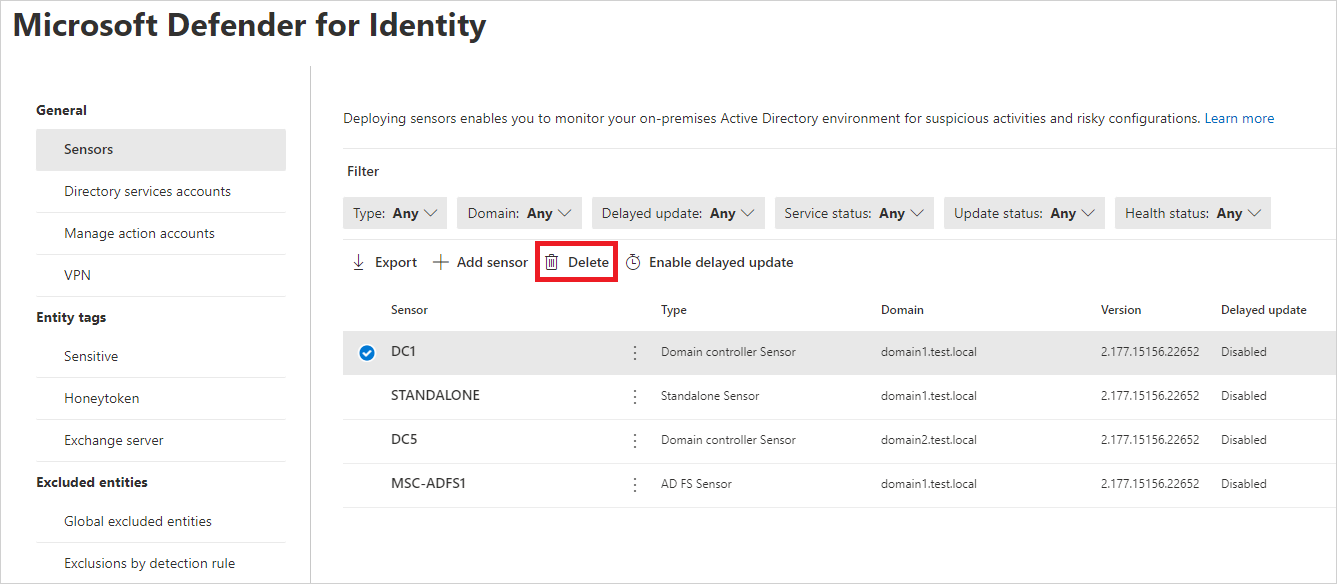Image resolution: width=1337 pixels, height=584 pixels.
Task: Open the Type filter dropdown
Action: (395, 212)
